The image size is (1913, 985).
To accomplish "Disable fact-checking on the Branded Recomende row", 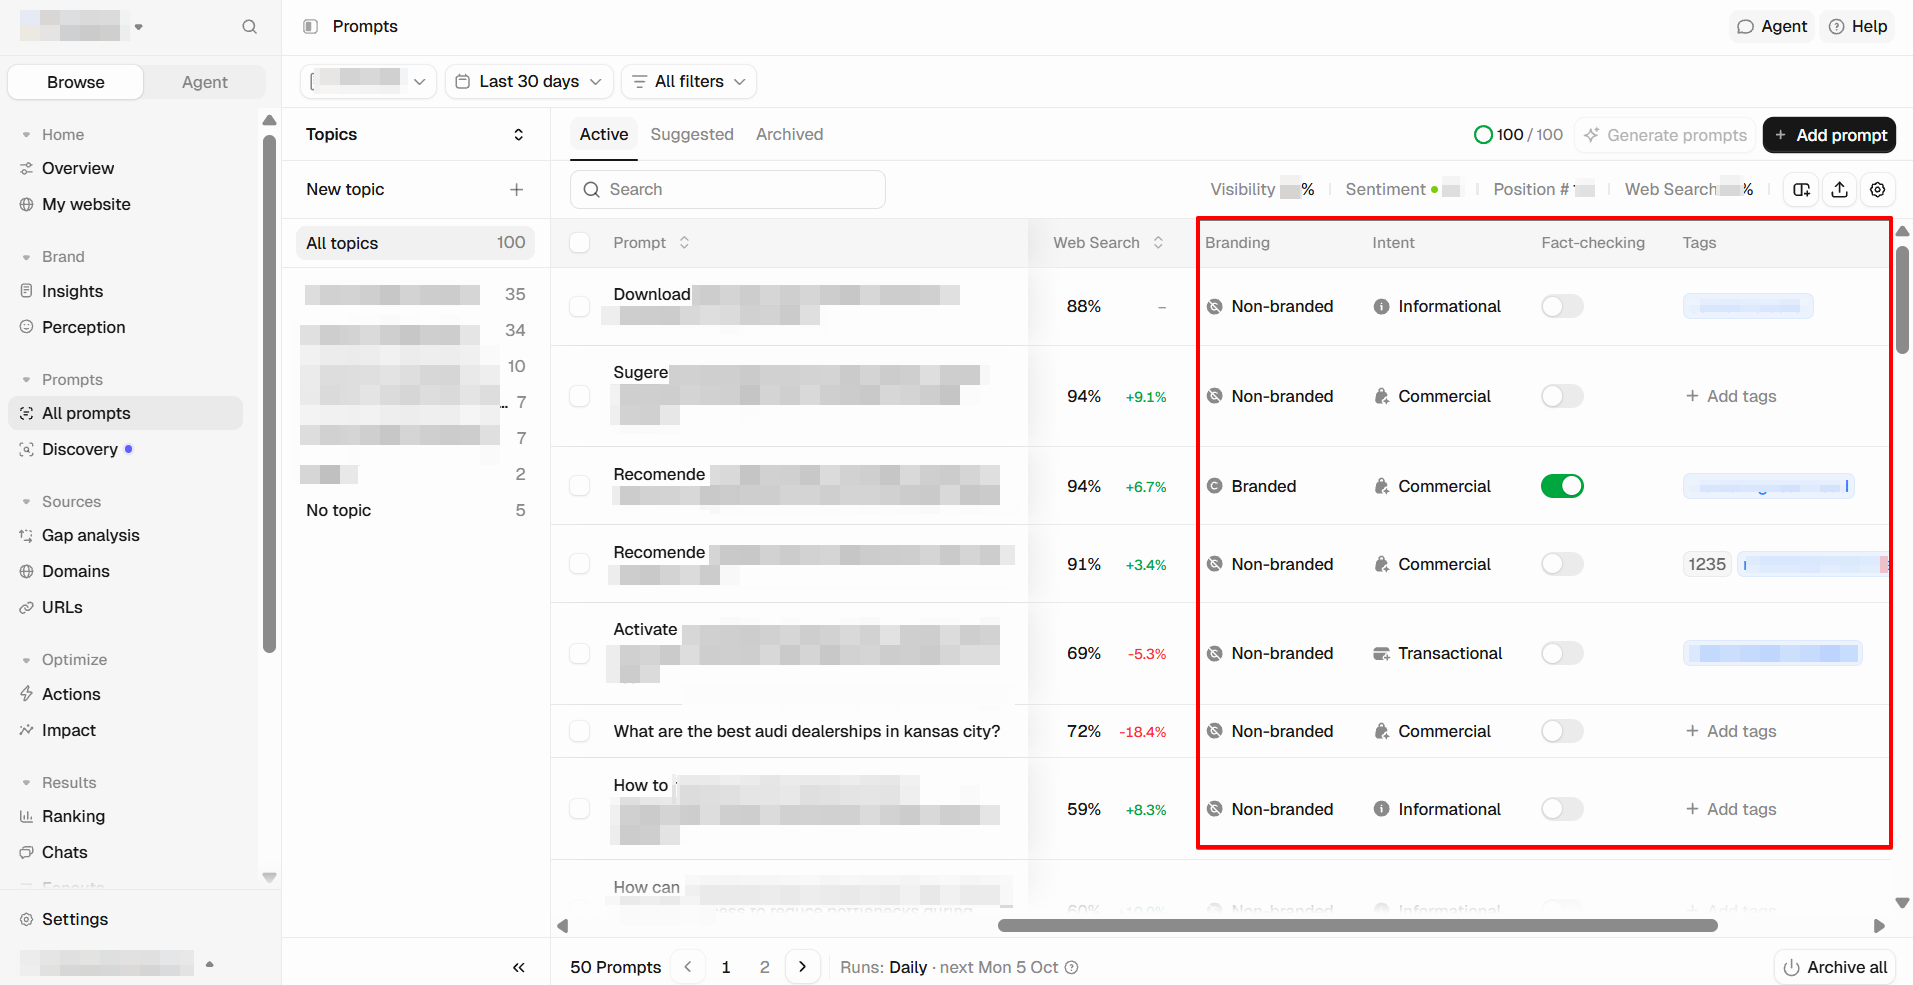I will click(x=1562, y=486).
